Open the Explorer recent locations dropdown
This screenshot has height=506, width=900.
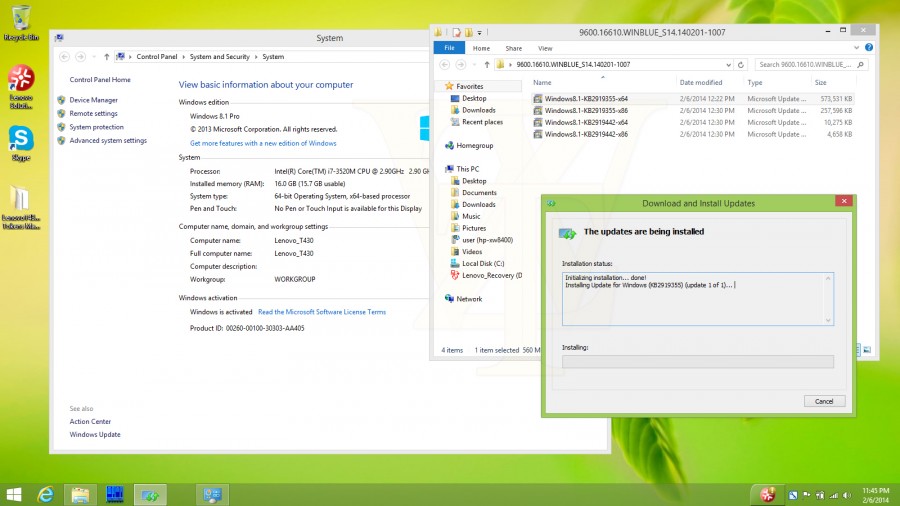click(474, 65)
